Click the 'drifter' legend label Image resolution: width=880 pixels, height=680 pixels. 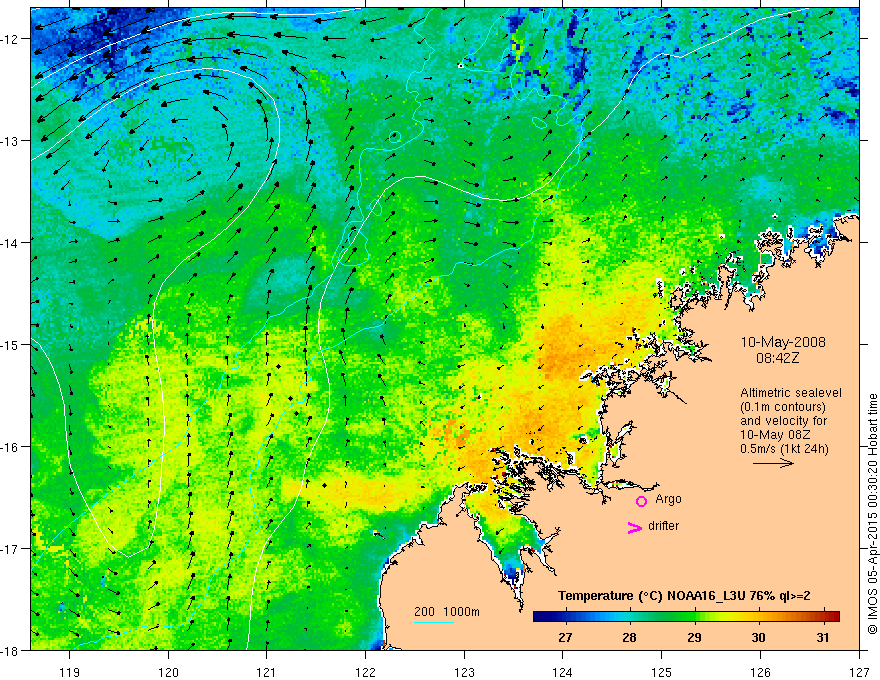663,526
